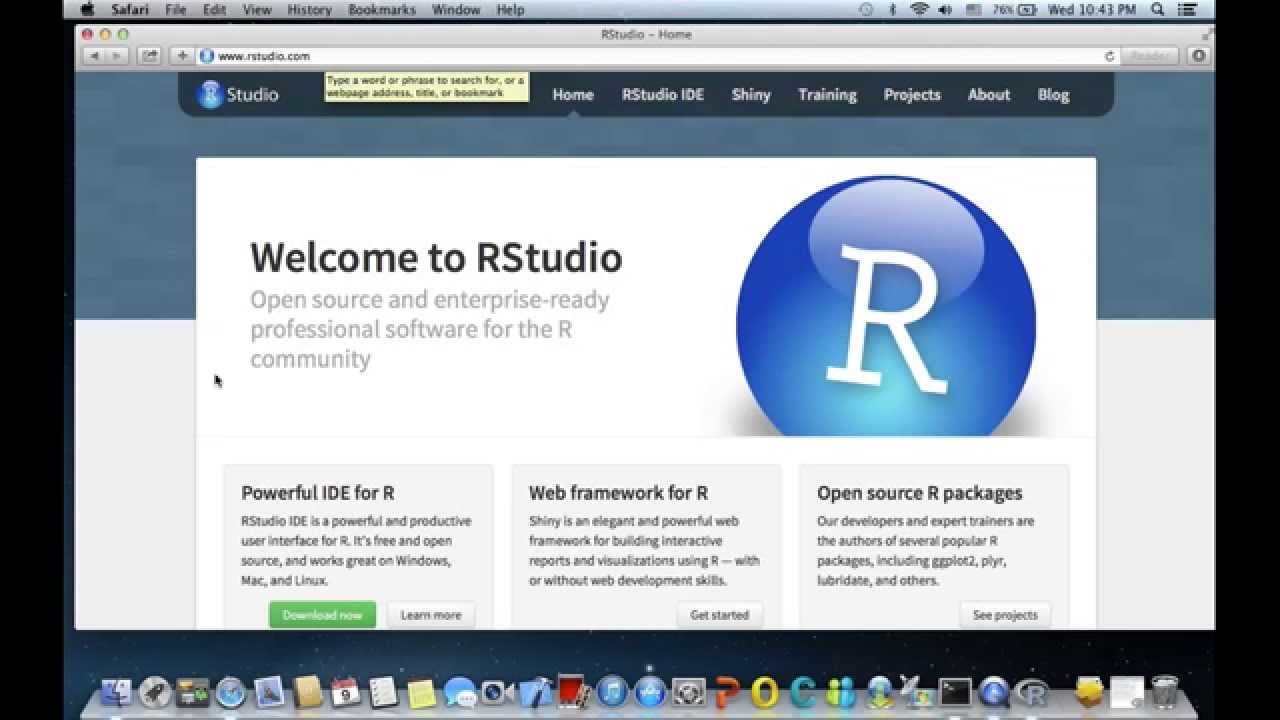Image resolution: width=1280 pixels, height=720 pixels.
Task: Open the Trash in the Dock
Action: click(1165, 692)
